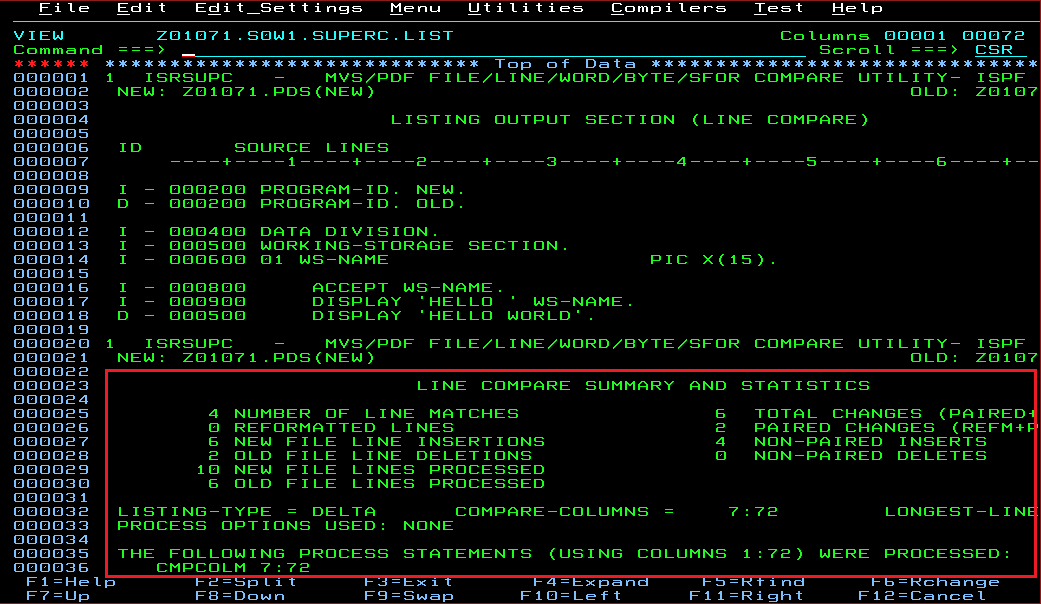Open the Utilities menu
1041x604 pixels.
coord(527,8)
